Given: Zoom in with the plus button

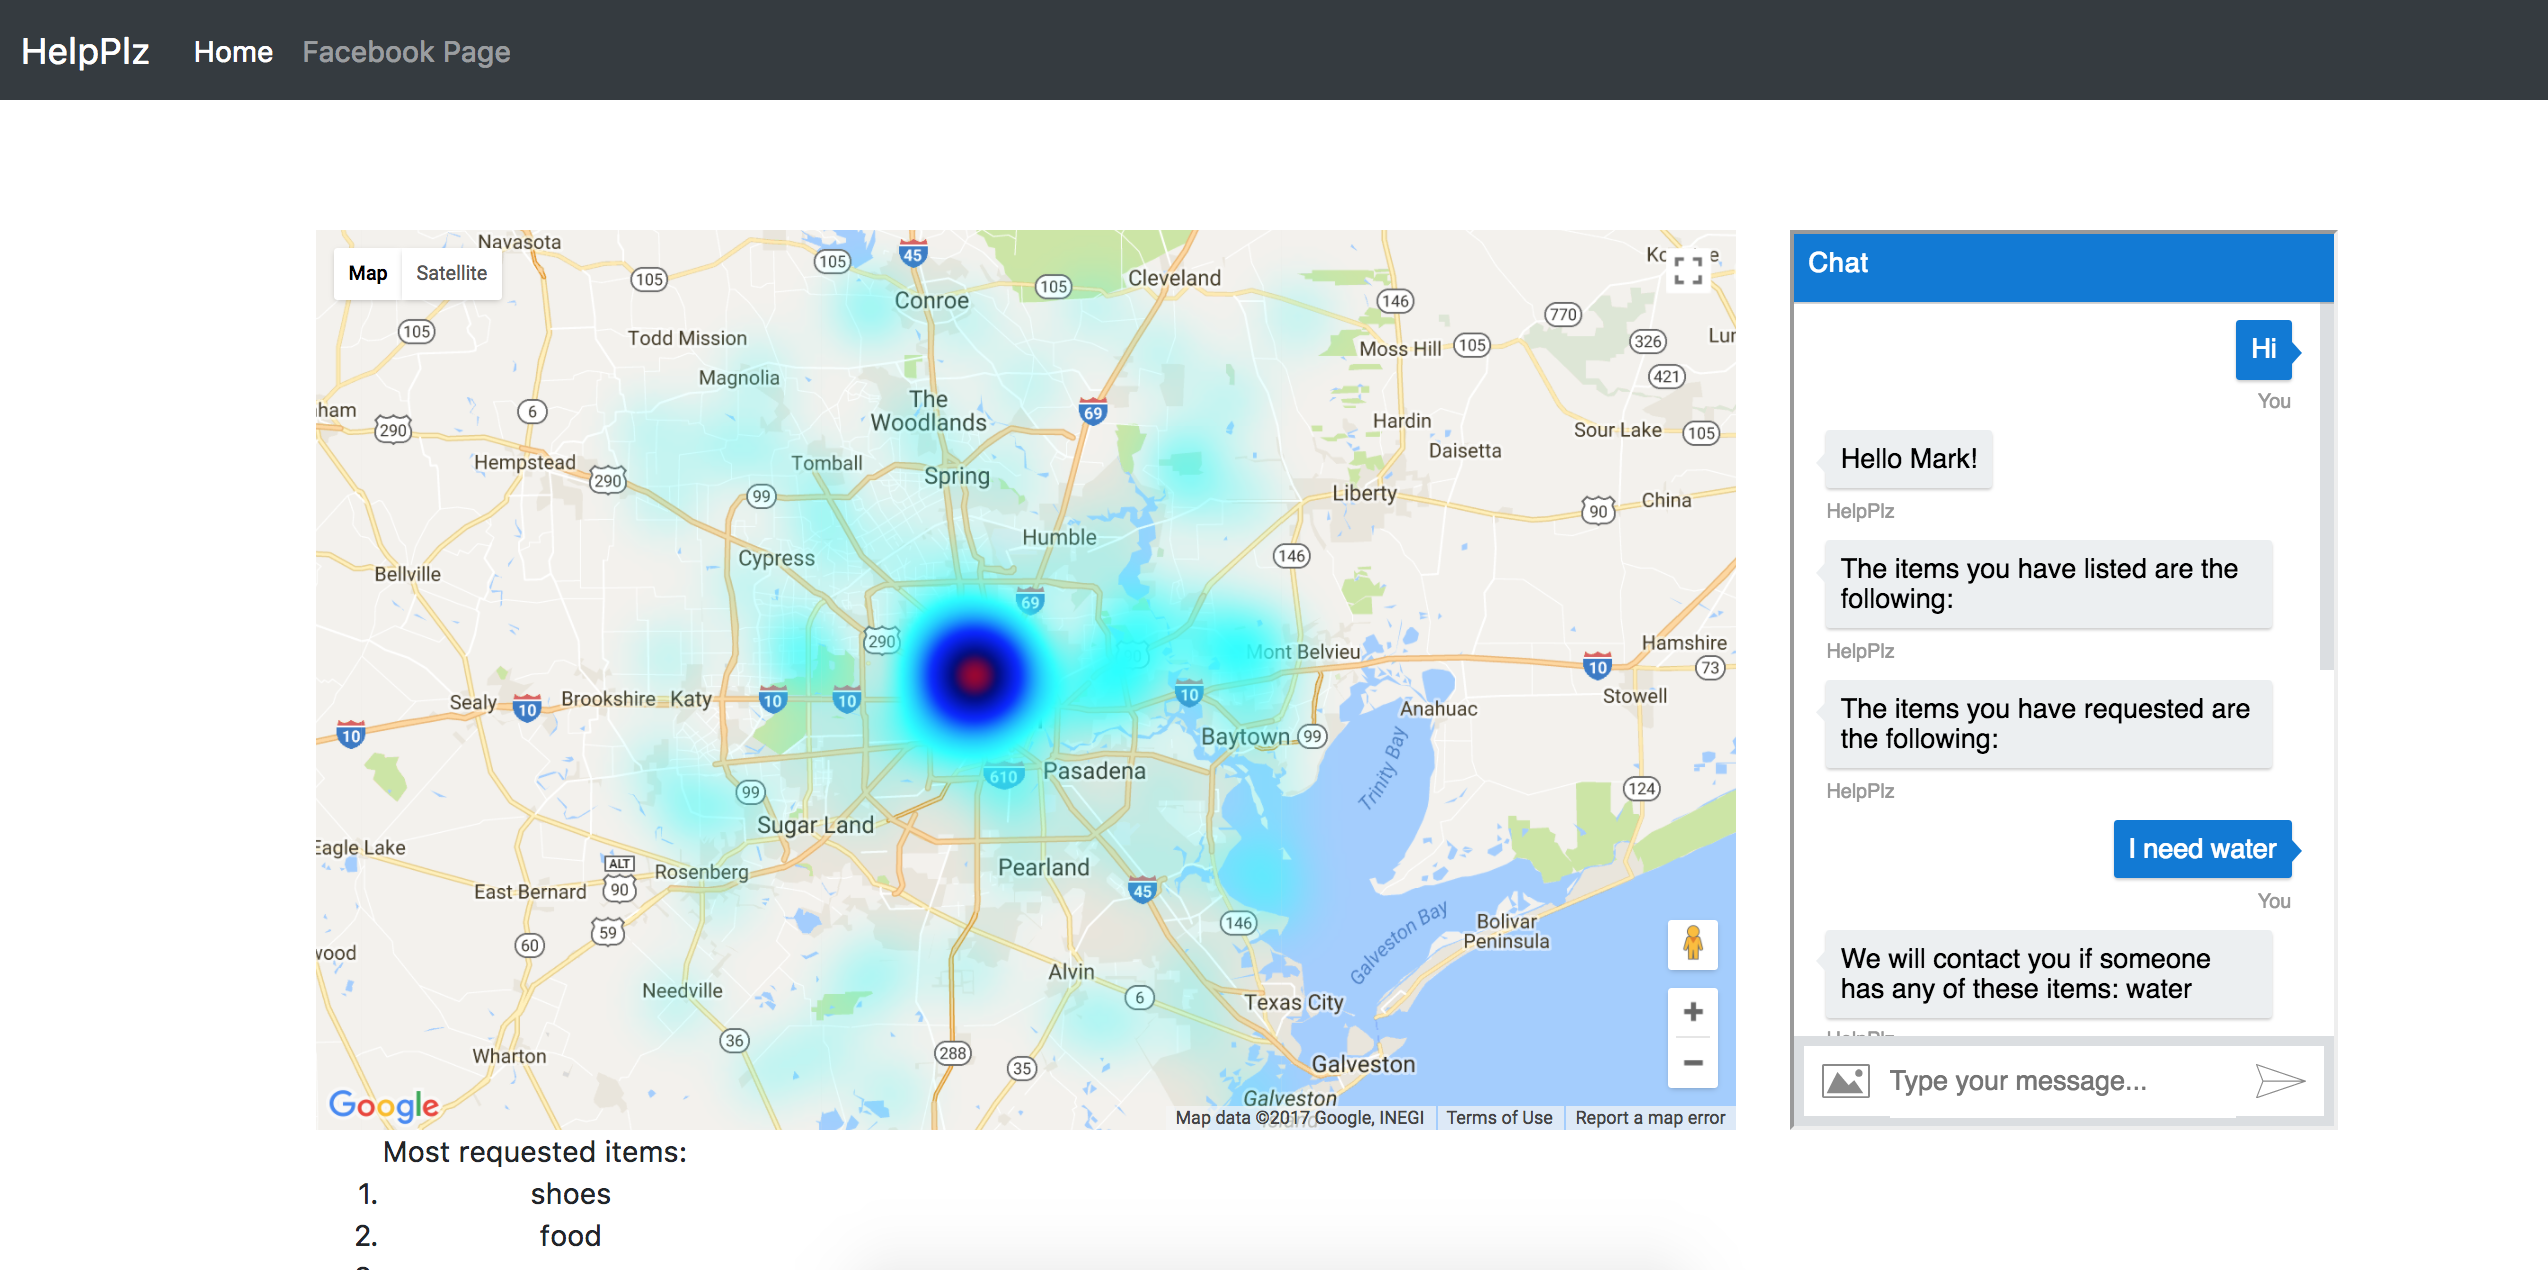Looking at the screenshot, I should (1692, 1012).
